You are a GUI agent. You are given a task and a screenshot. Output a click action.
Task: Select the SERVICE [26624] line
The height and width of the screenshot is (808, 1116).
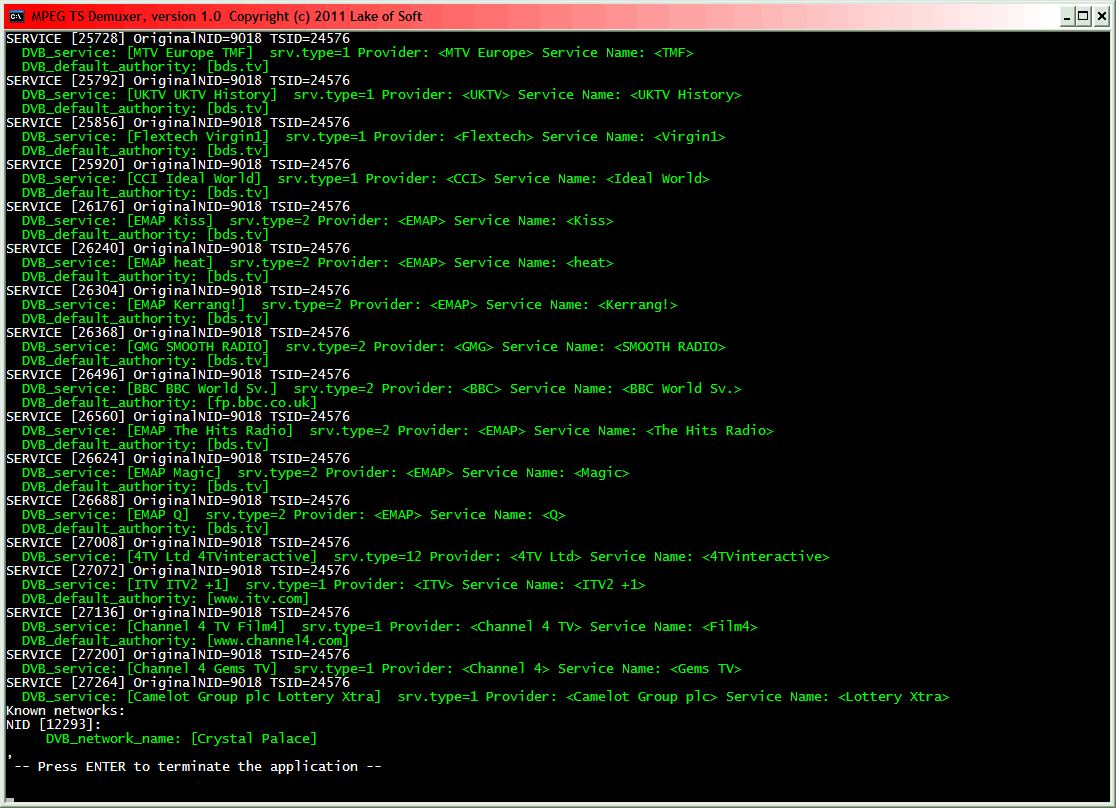coord(178,458)
